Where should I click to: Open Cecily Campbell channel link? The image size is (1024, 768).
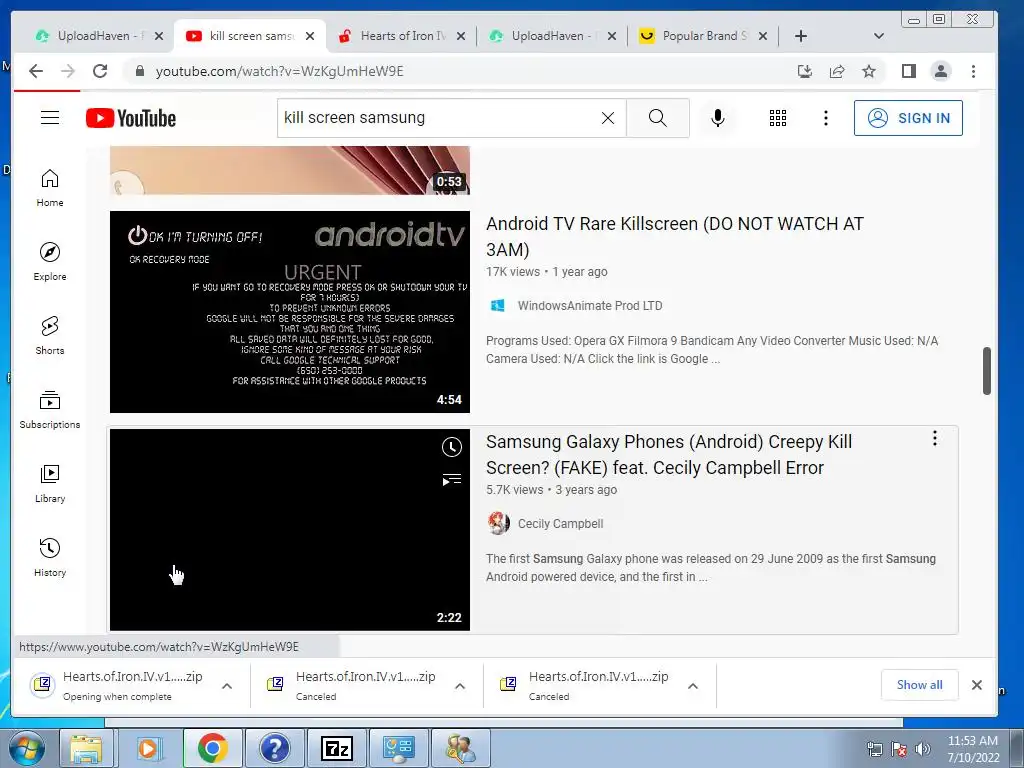[560, 524]
